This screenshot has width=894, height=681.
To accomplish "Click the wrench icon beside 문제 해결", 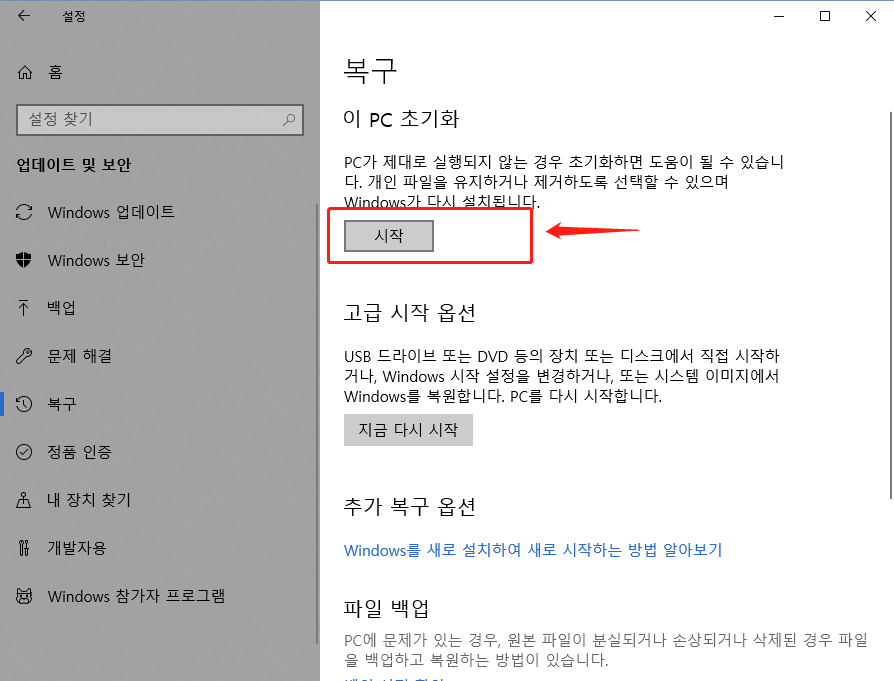I will [22, 356].
